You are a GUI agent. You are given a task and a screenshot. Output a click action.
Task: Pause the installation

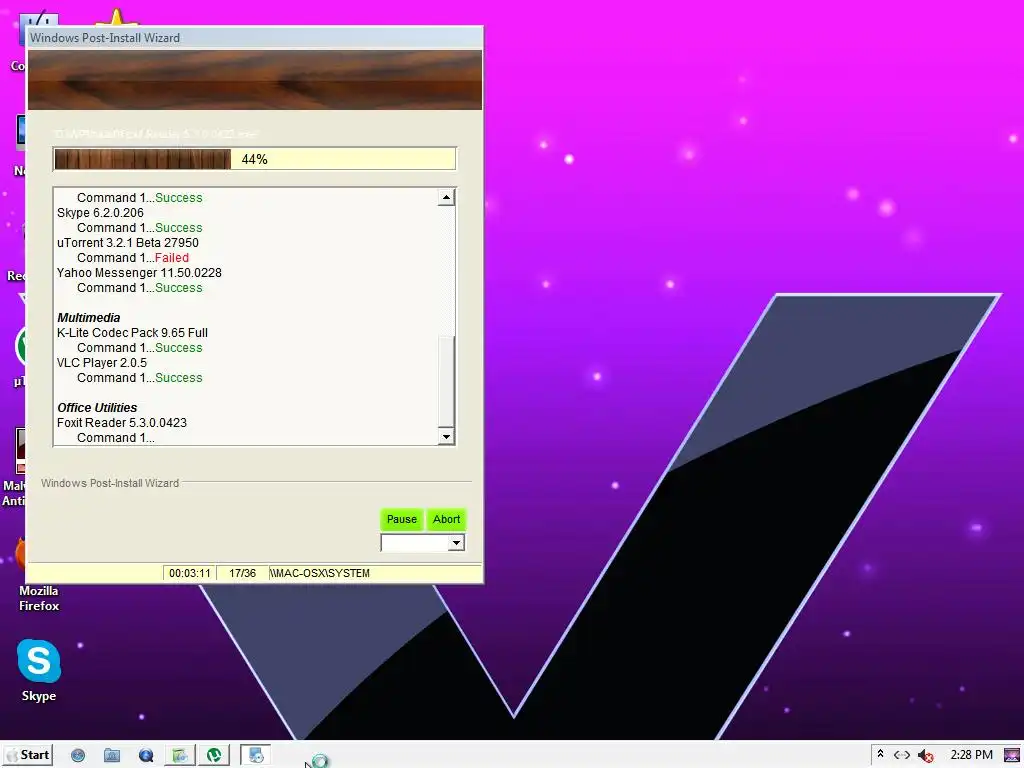click(402, 519)
